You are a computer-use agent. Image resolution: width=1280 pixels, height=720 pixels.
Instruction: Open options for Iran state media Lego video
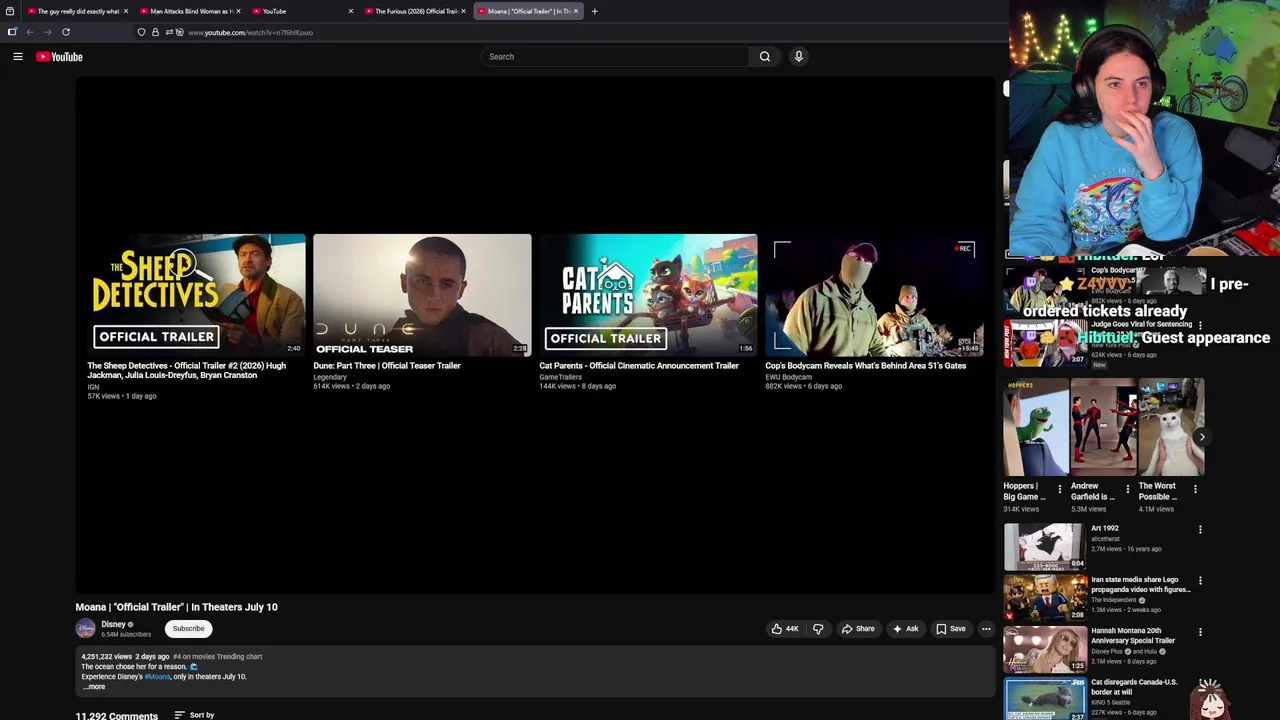coord(1200,581)
